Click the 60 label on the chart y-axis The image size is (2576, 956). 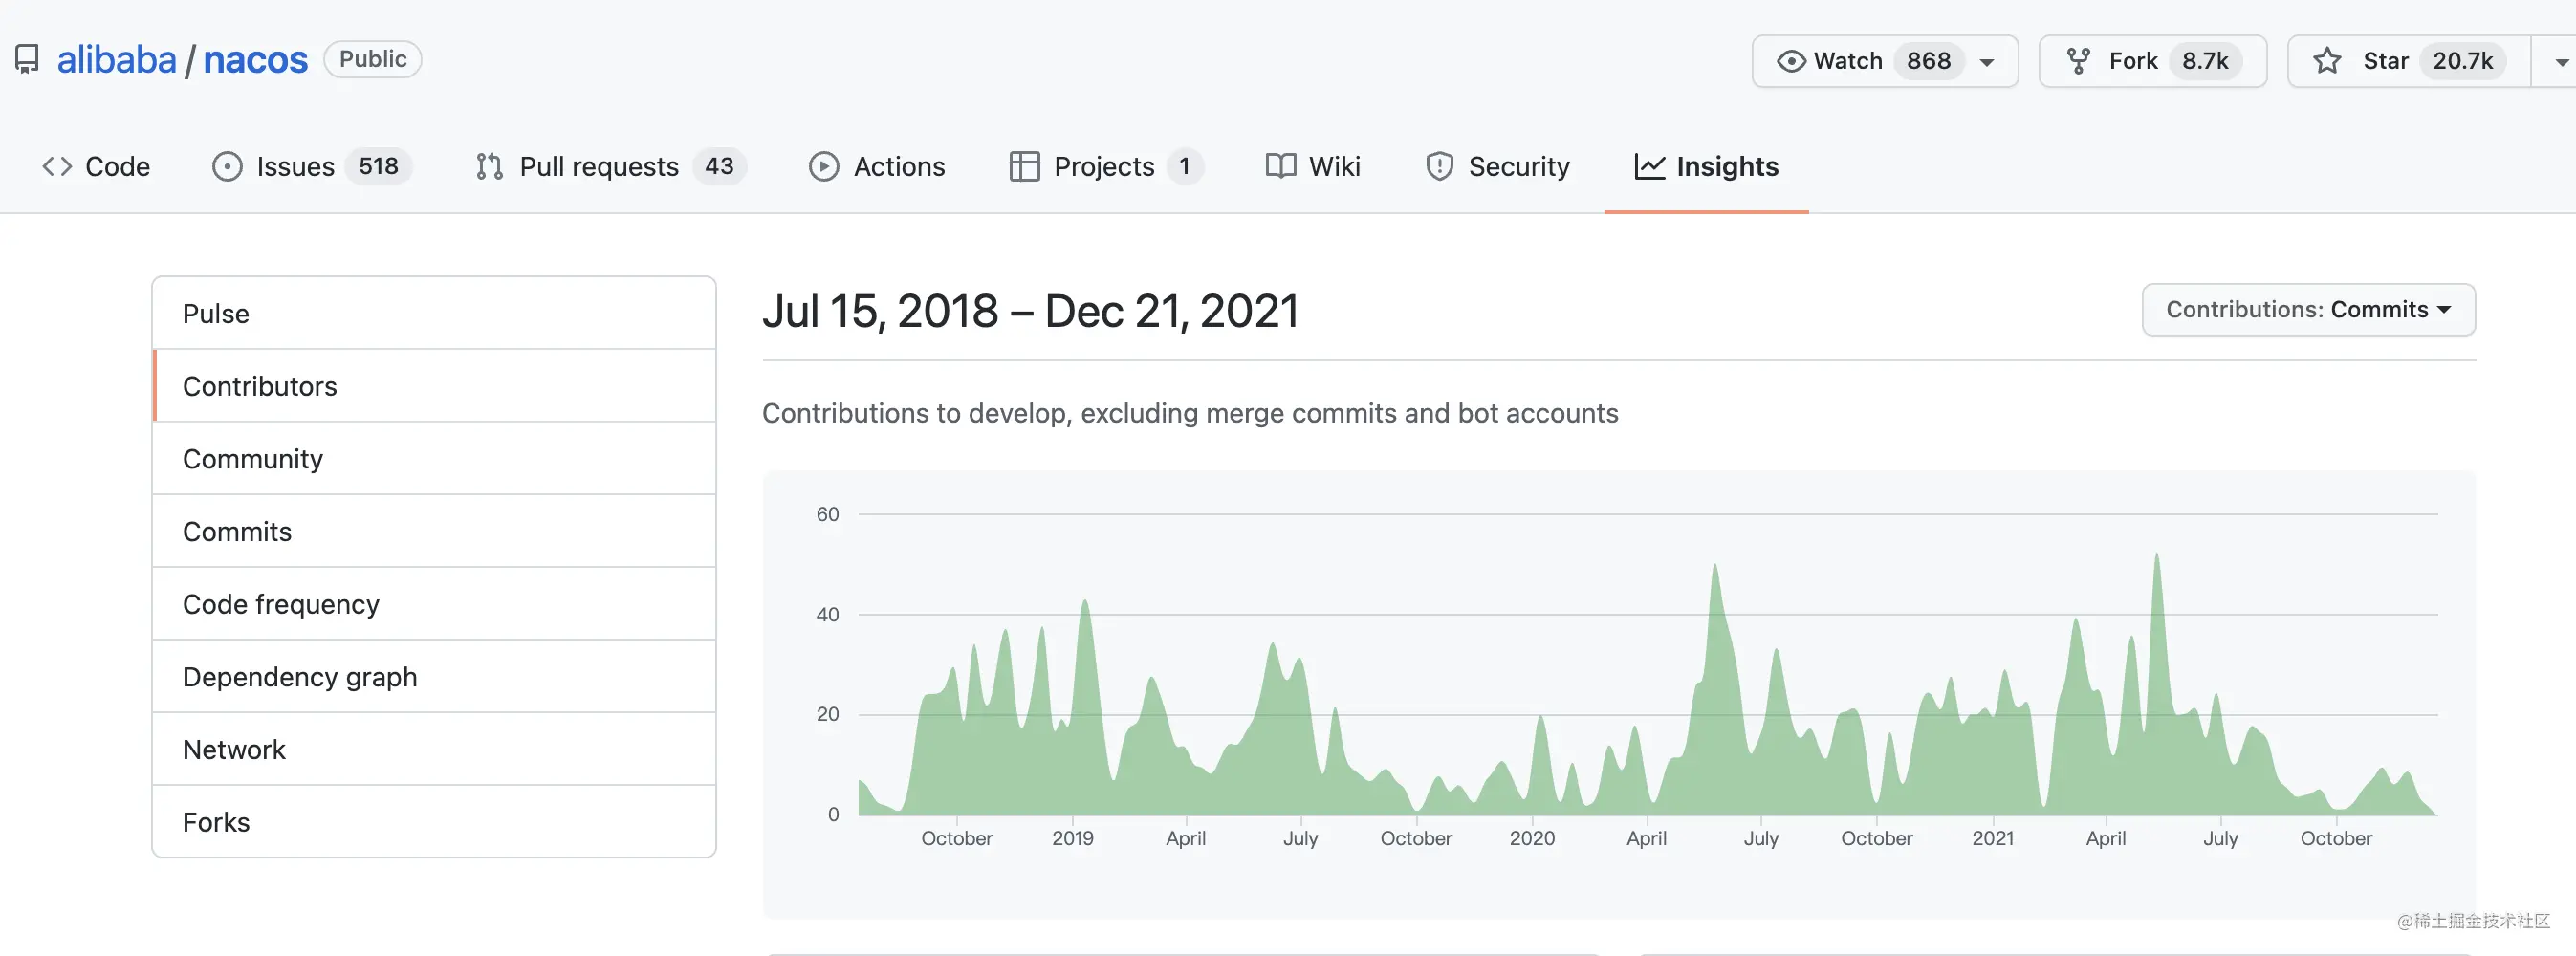(x=828, y=514)
